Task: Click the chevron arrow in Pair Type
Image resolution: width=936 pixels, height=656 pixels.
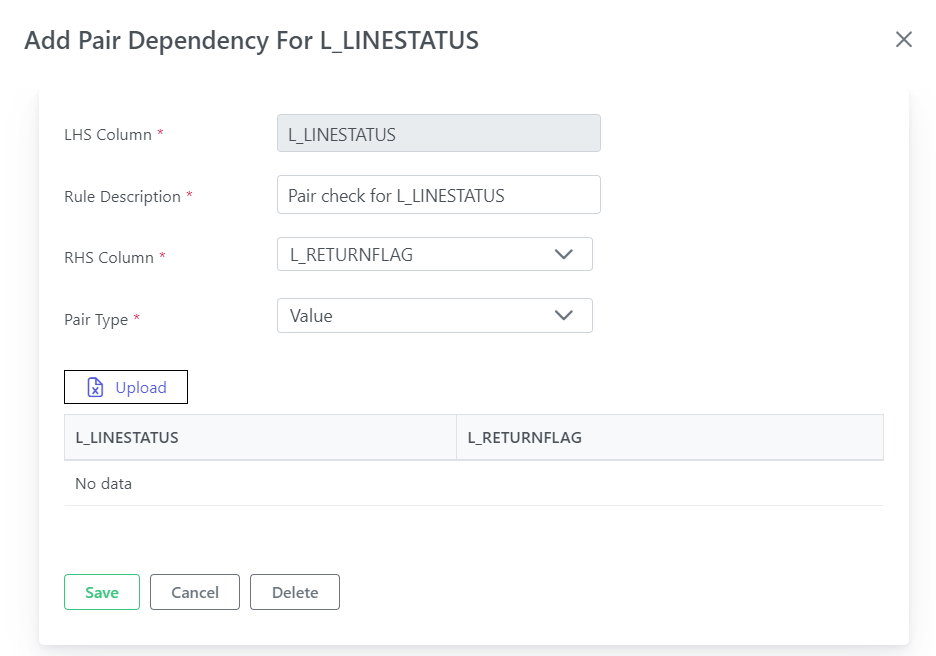Action: [x=564, y=315]
